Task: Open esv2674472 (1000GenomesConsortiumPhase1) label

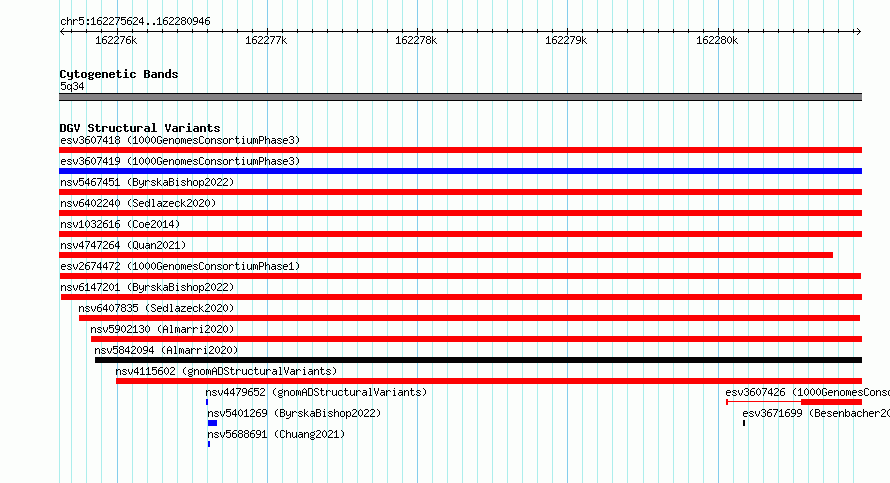Action: 180,266
